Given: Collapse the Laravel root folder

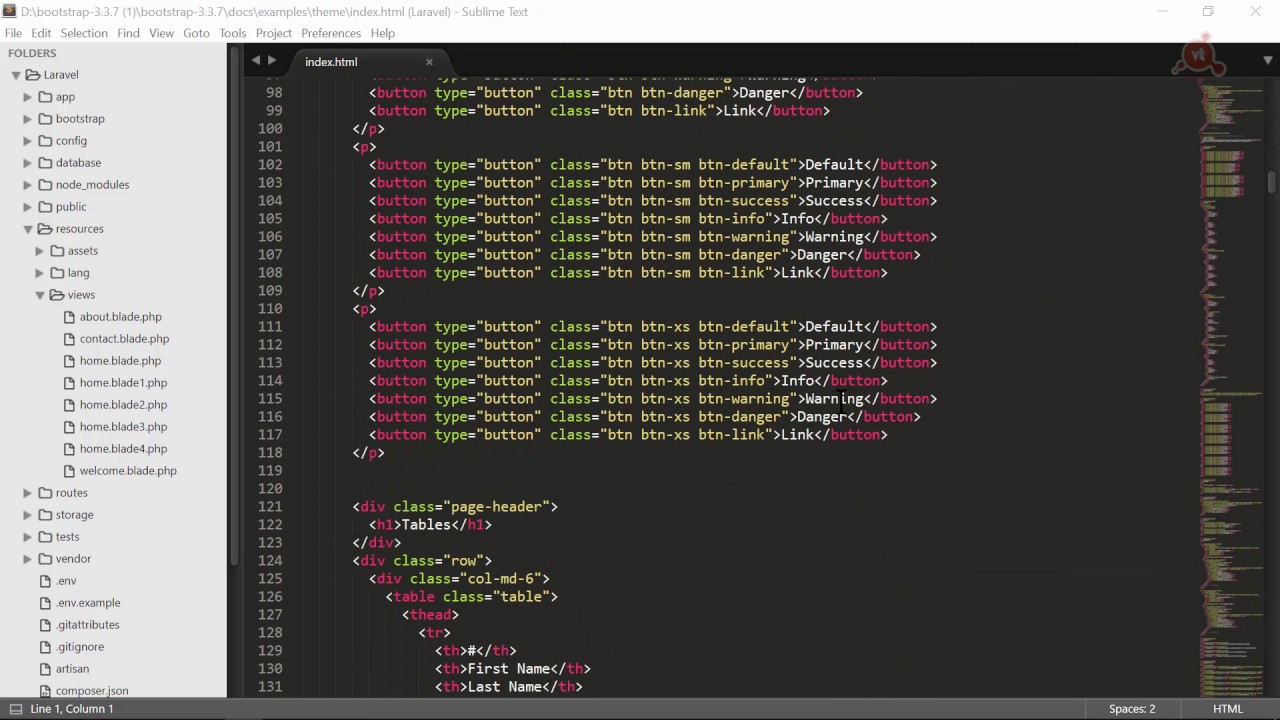Looking at the screenshot, I should (16, 75).
